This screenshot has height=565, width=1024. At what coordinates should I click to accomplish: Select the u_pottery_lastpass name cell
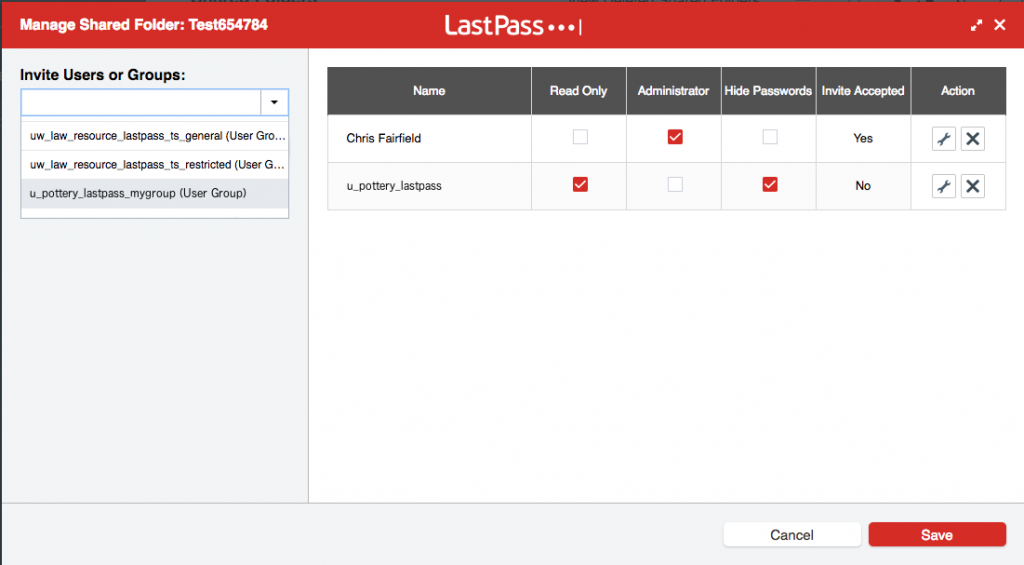[429, 186]
